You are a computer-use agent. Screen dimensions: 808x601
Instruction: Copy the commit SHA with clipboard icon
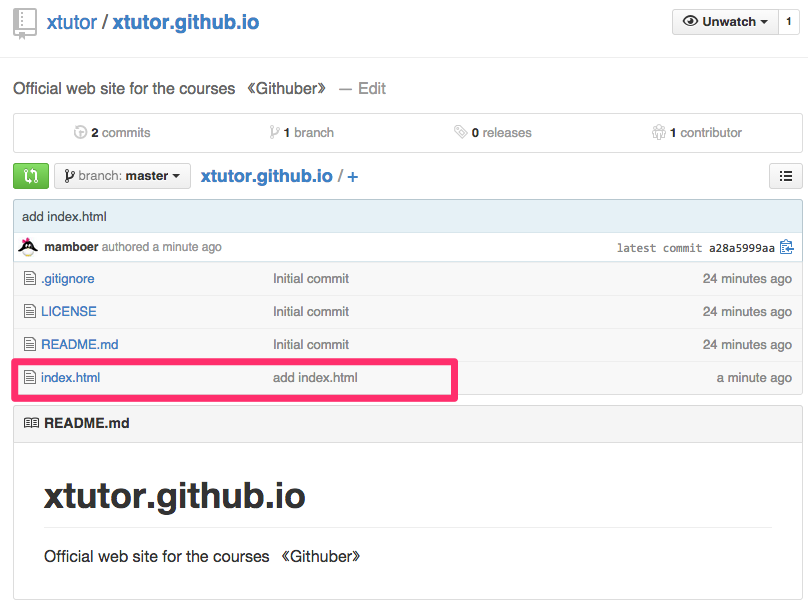point(786,247)
